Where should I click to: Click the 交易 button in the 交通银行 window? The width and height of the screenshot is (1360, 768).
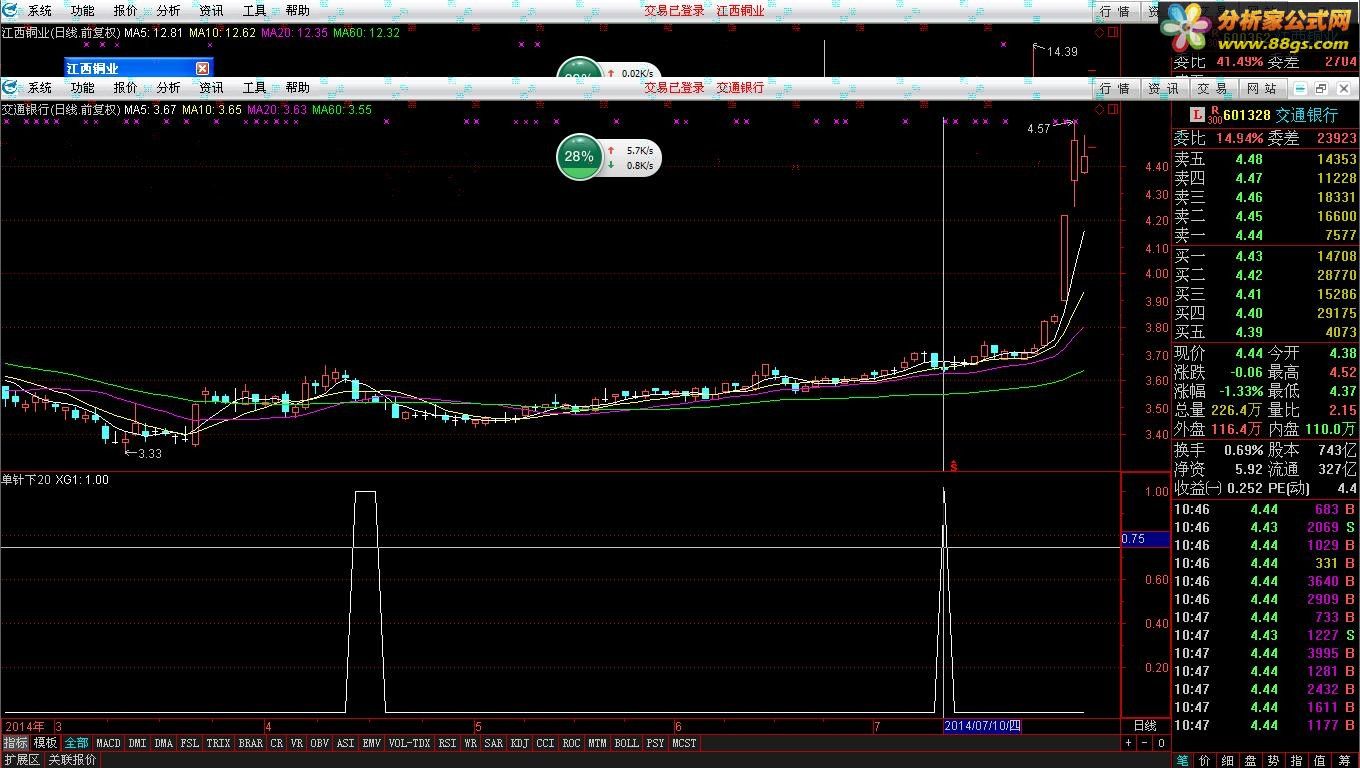[x=1212, y=89]
